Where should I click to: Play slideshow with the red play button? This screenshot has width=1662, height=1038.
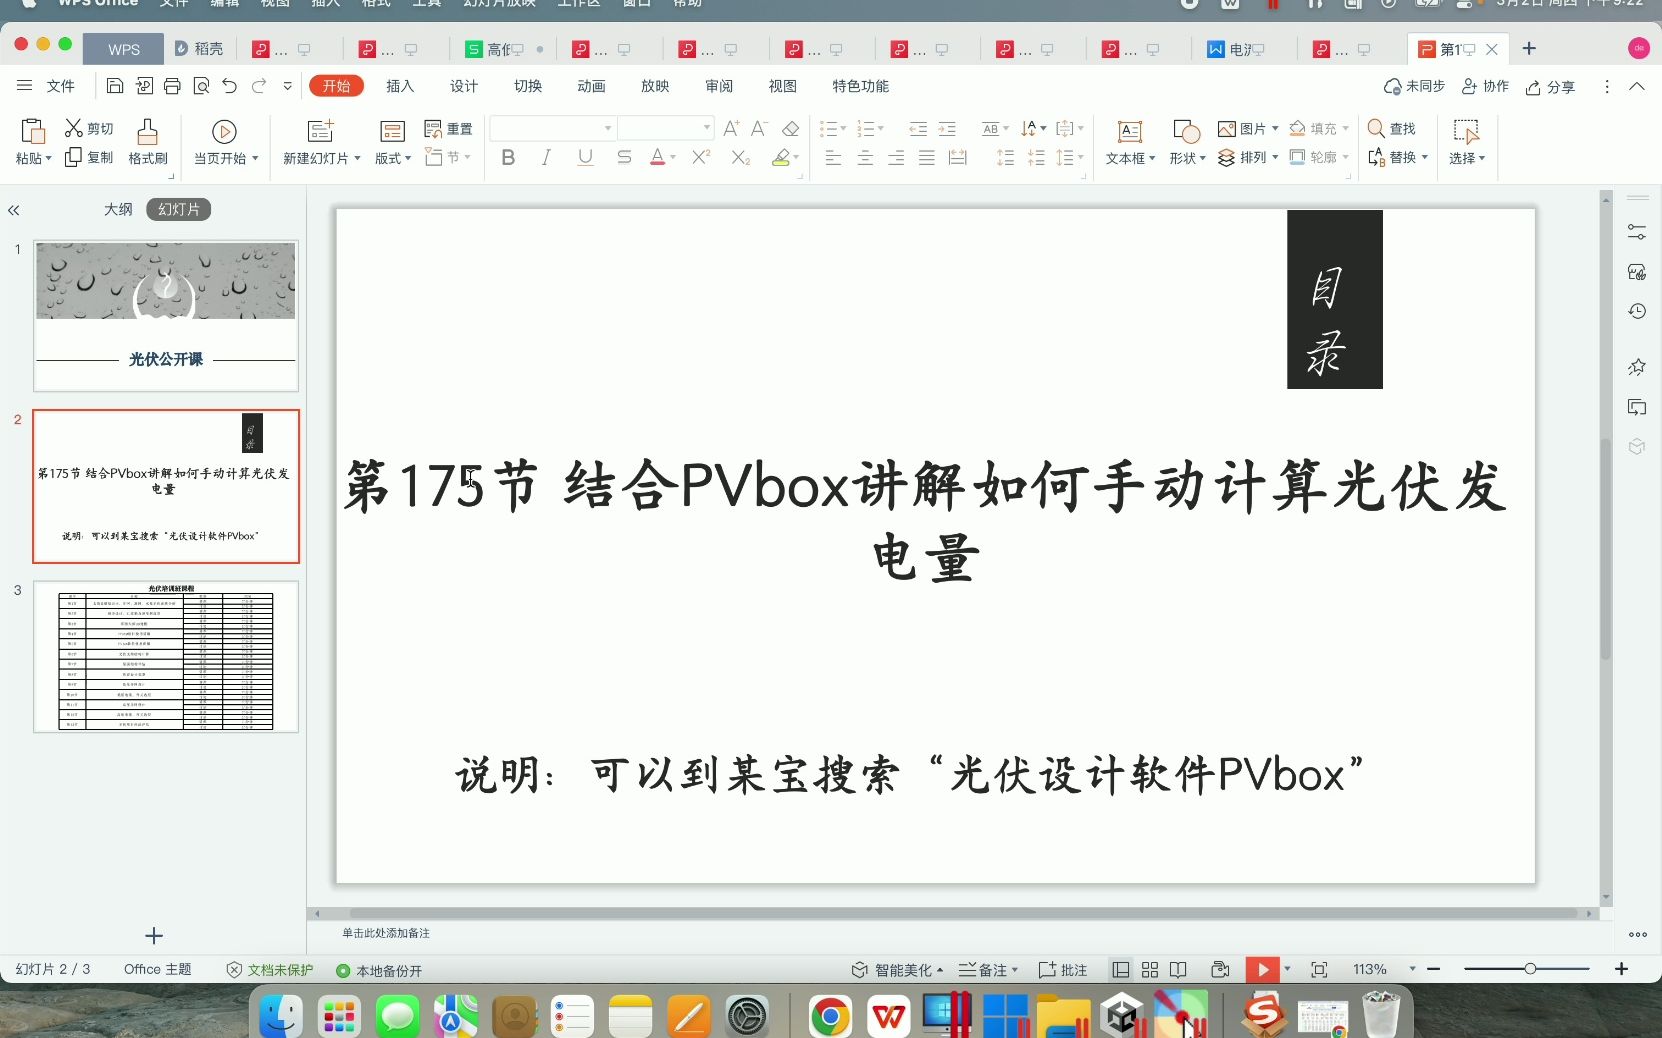point(1262,969)
